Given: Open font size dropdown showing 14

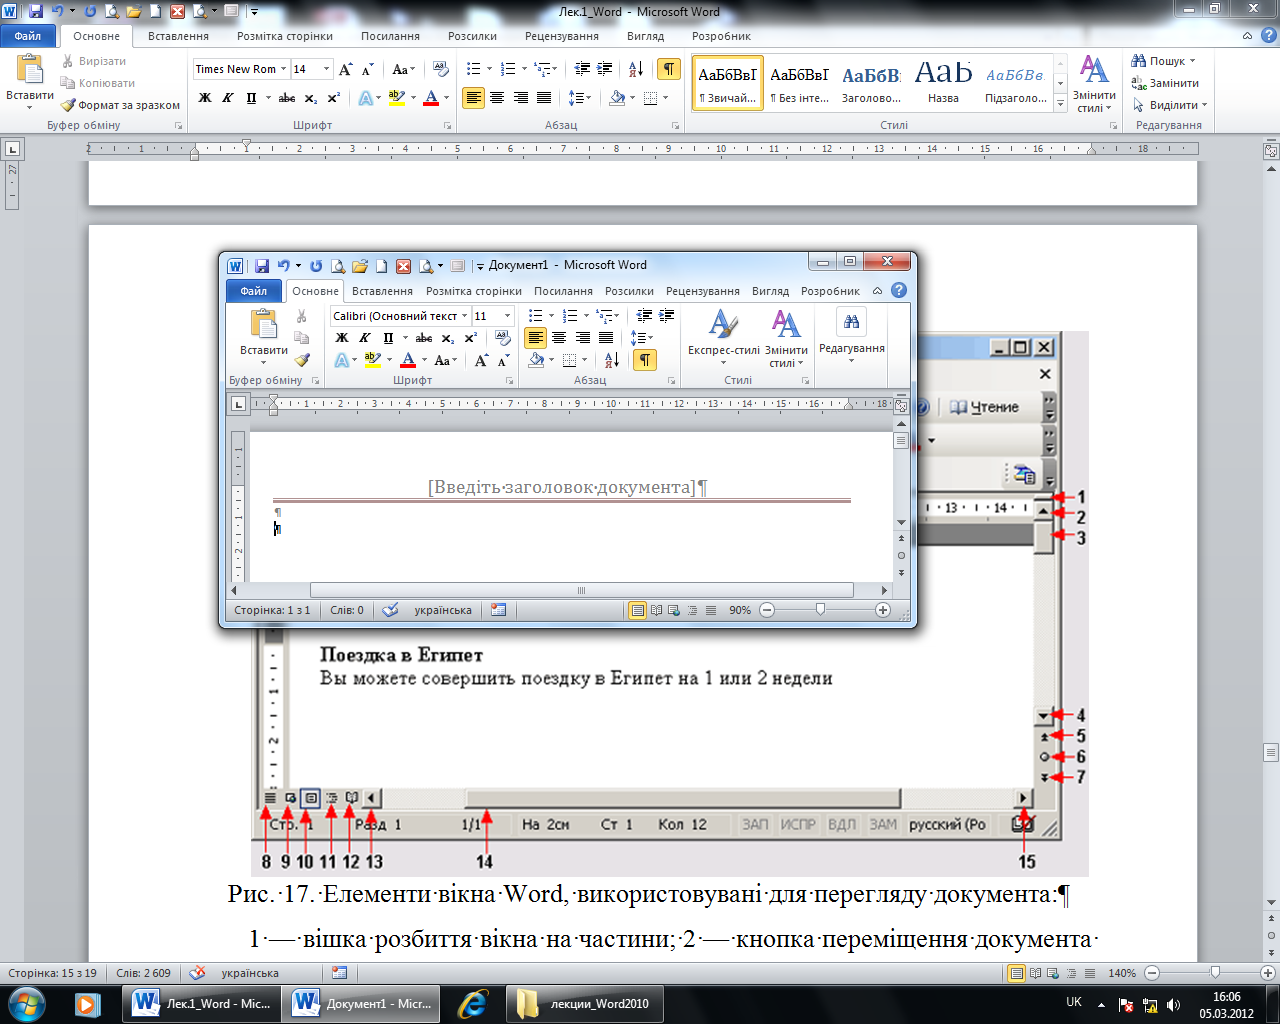Looking at the screenshot, I should [327, 69].
